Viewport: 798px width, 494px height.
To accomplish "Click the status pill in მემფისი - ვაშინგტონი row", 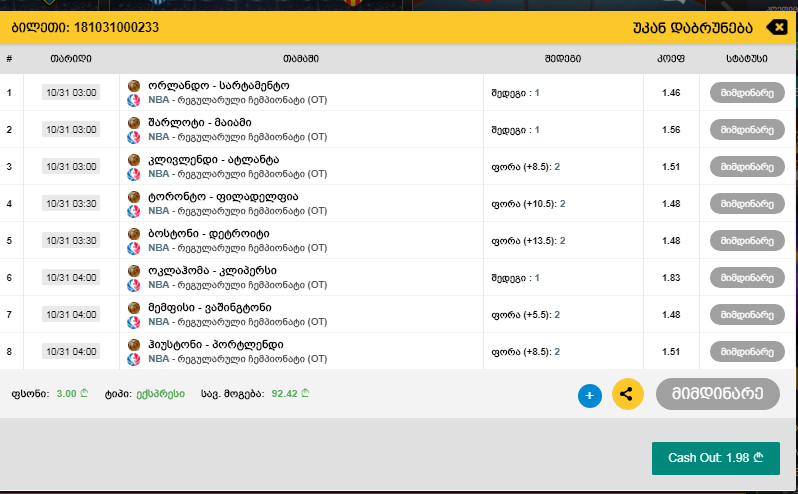I will point(747,314).
